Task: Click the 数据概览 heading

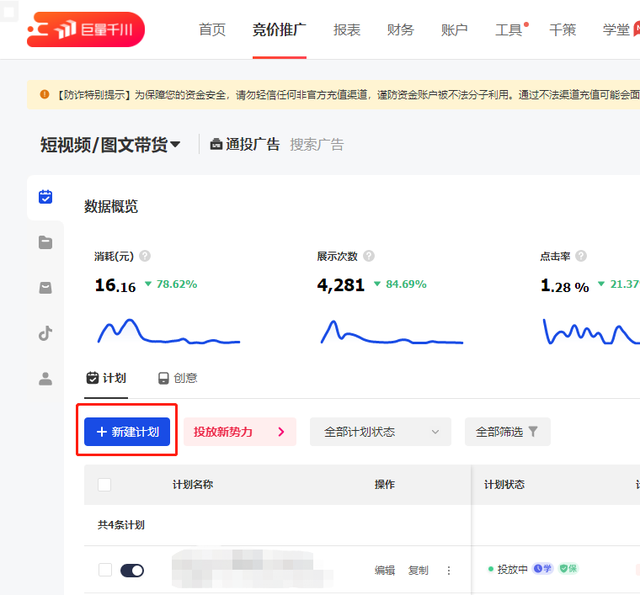Action: (x=111, y=206)
